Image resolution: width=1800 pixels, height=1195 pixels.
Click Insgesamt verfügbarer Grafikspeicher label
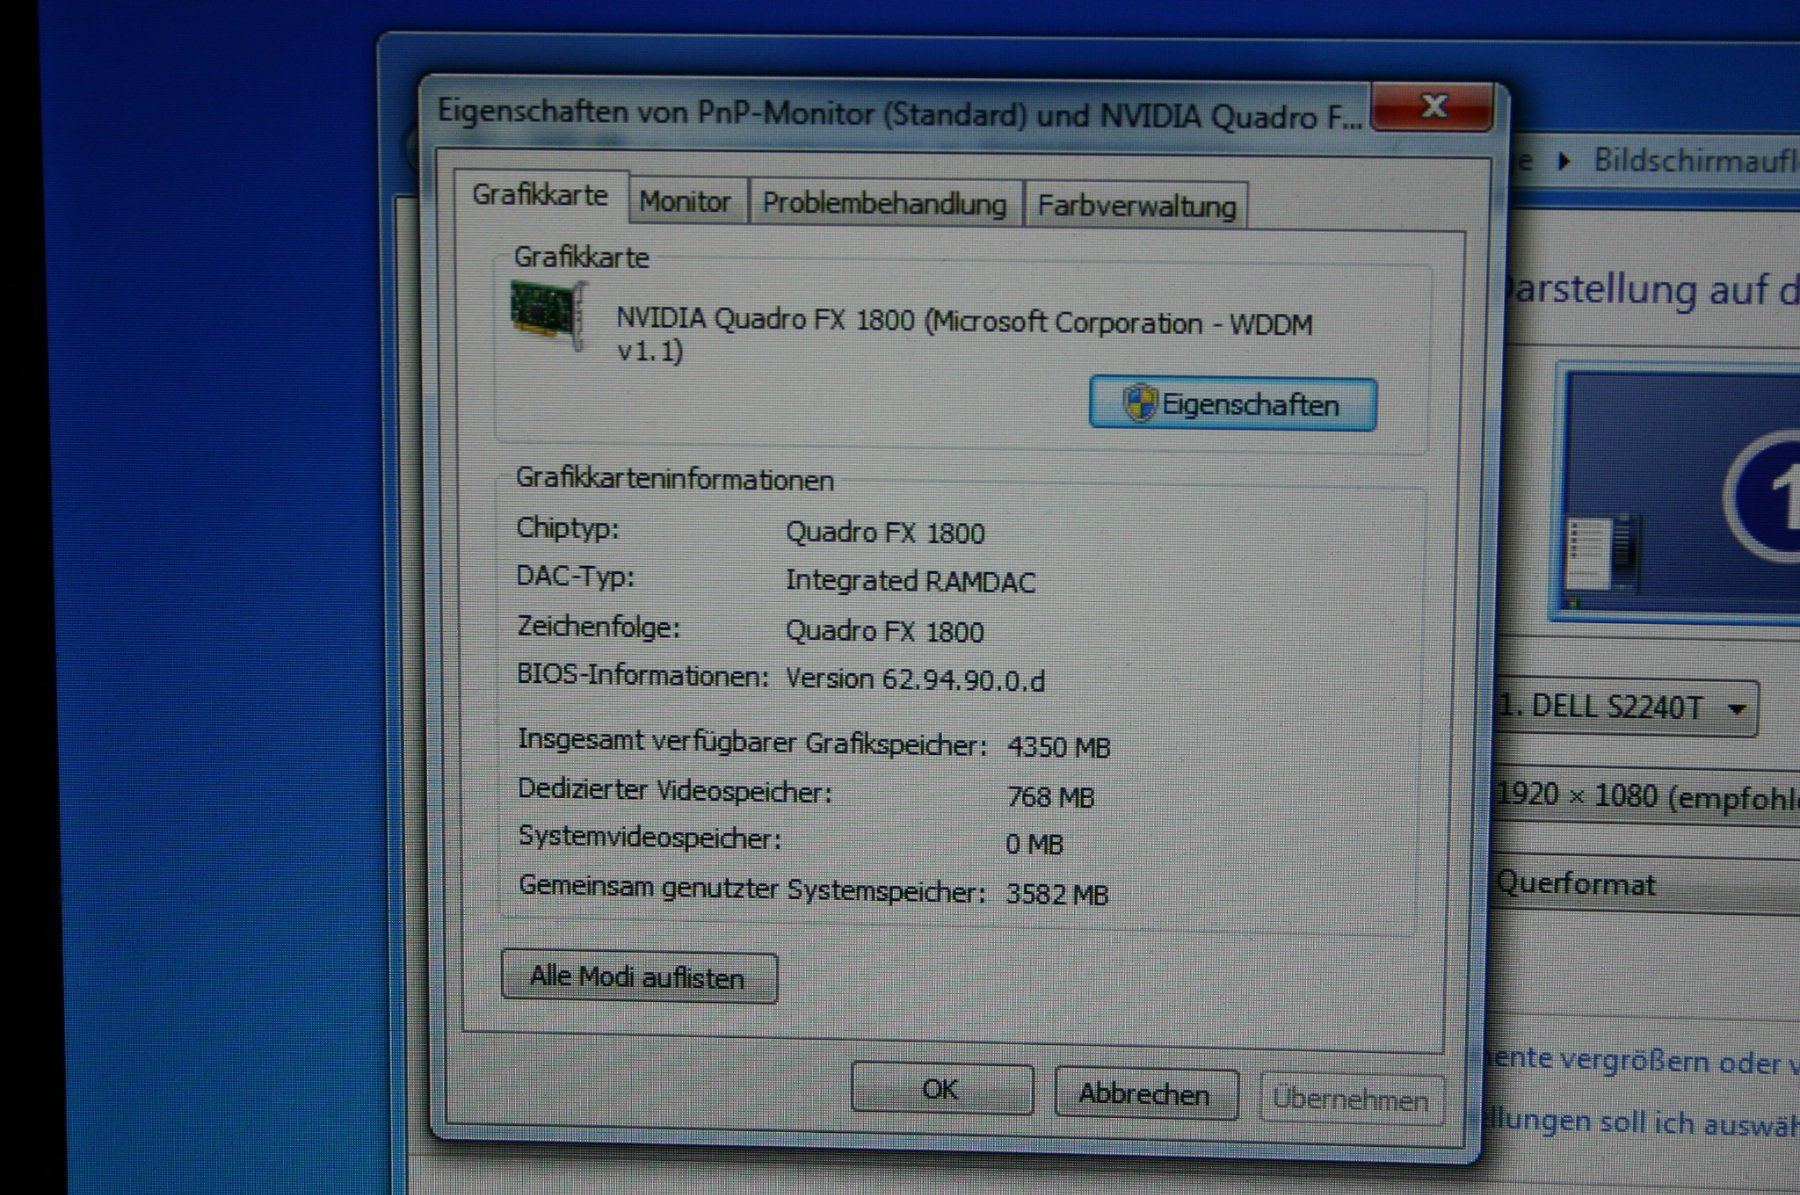coord(752,742)
